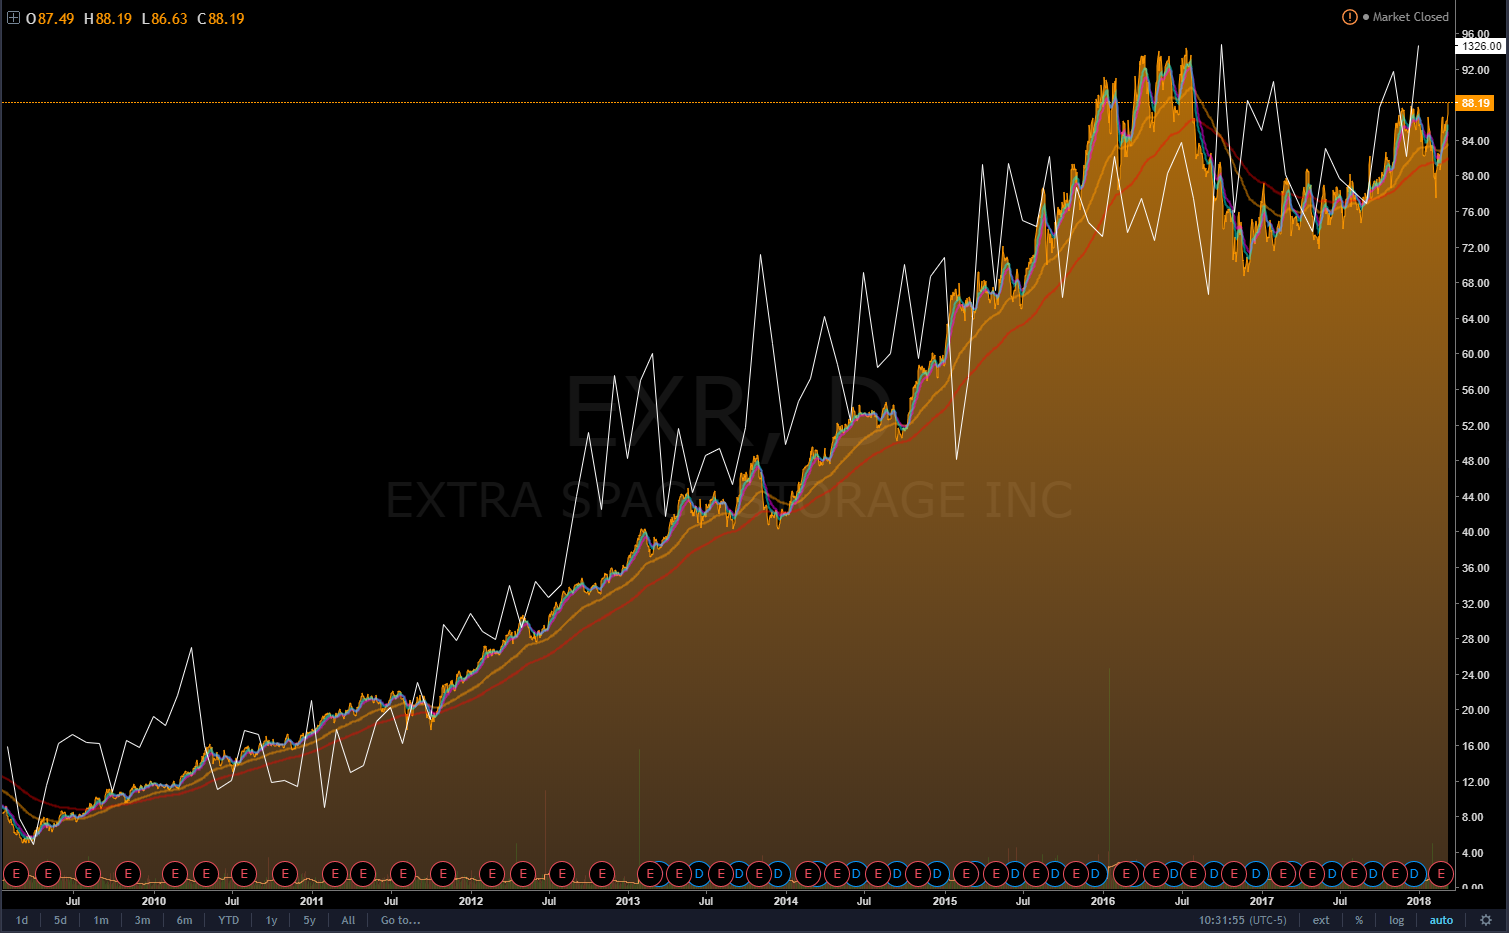
Task: Switch to the 1m time range
Action: coord(101,920)
